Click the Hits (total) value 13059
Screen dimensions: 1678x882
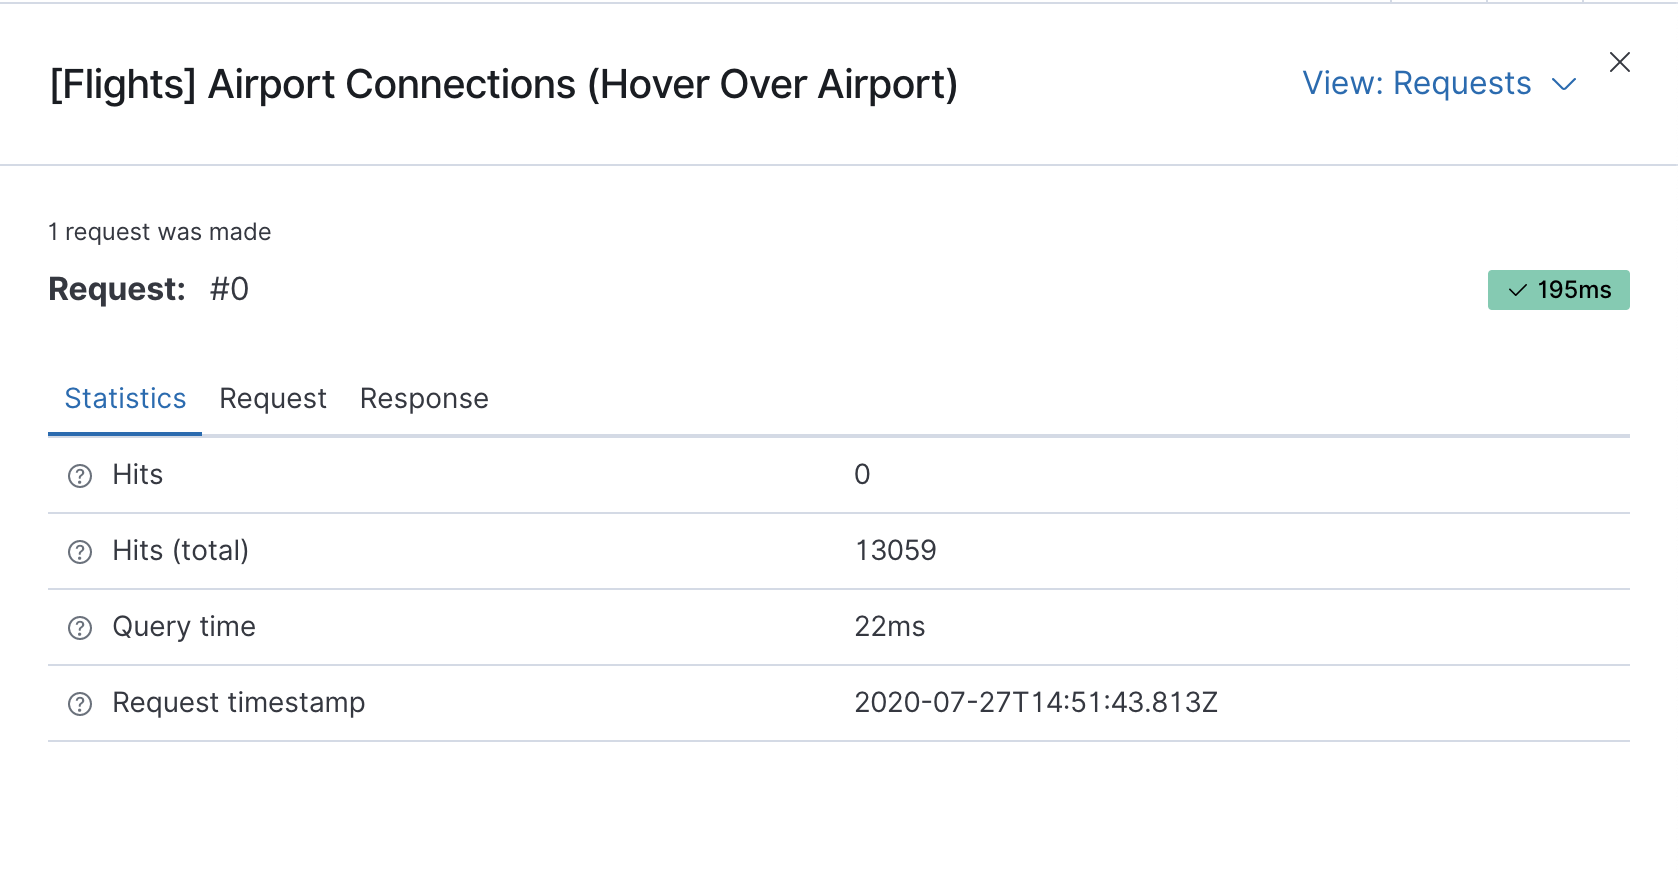coord(895,551)
